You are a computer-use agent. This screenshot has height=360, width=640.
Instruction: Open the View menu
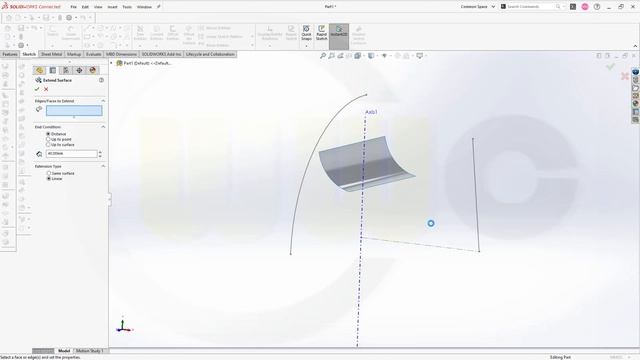point(98,7)
